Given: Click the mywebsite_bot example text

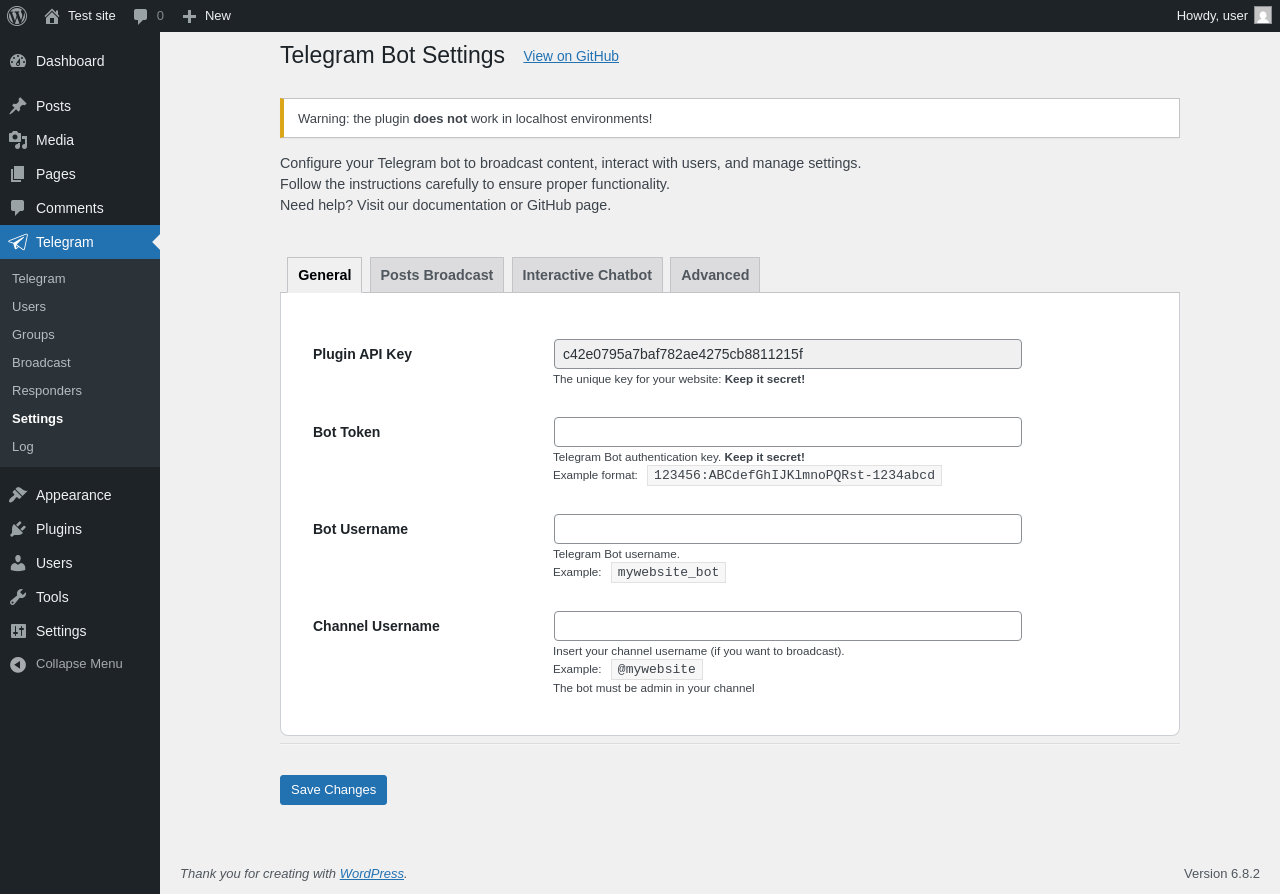Looking at the screenshot, I should coord(668,572).
